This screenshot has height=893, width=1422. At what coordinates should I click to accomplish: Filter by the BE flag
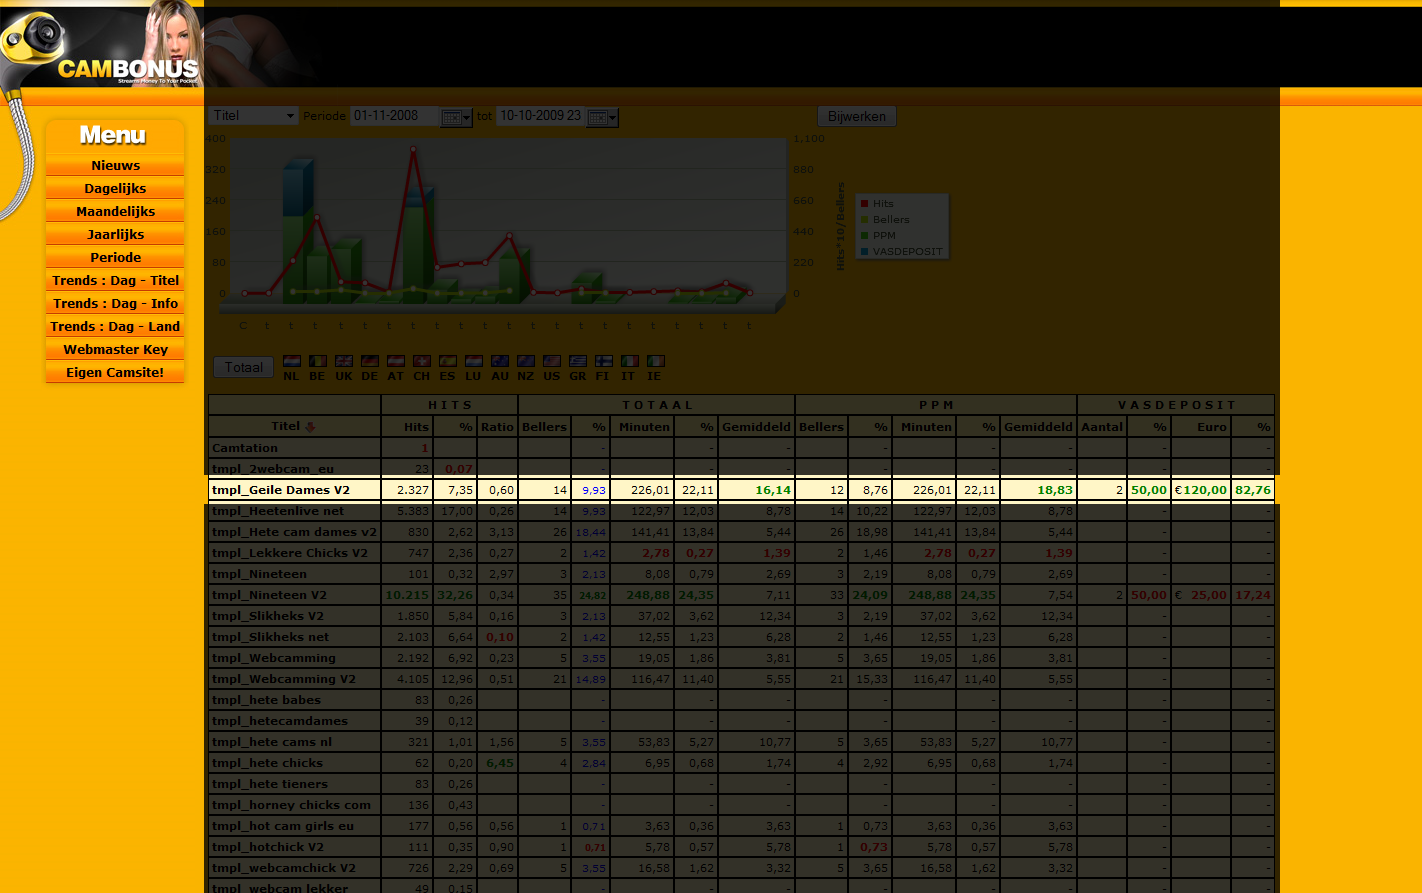318,361
